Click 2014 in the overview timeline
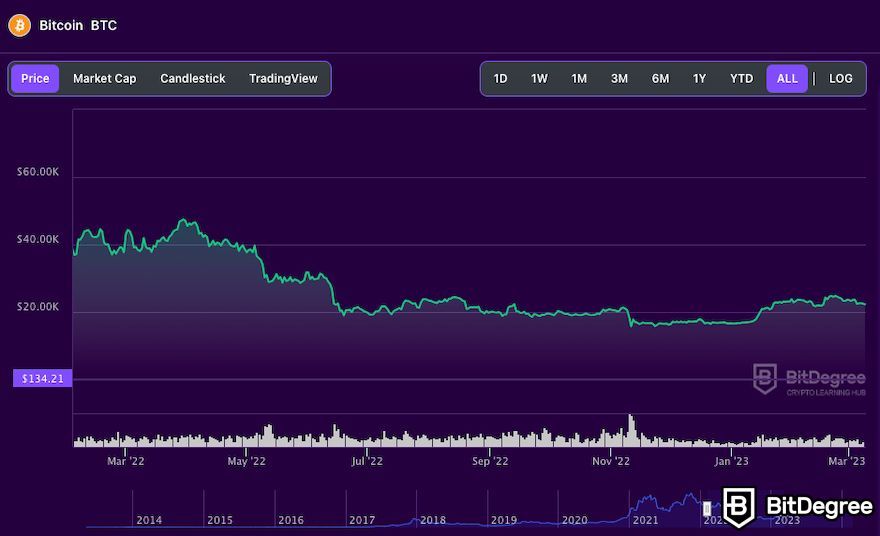The width and height of the screenshot is (880, 536). (149, 520)
